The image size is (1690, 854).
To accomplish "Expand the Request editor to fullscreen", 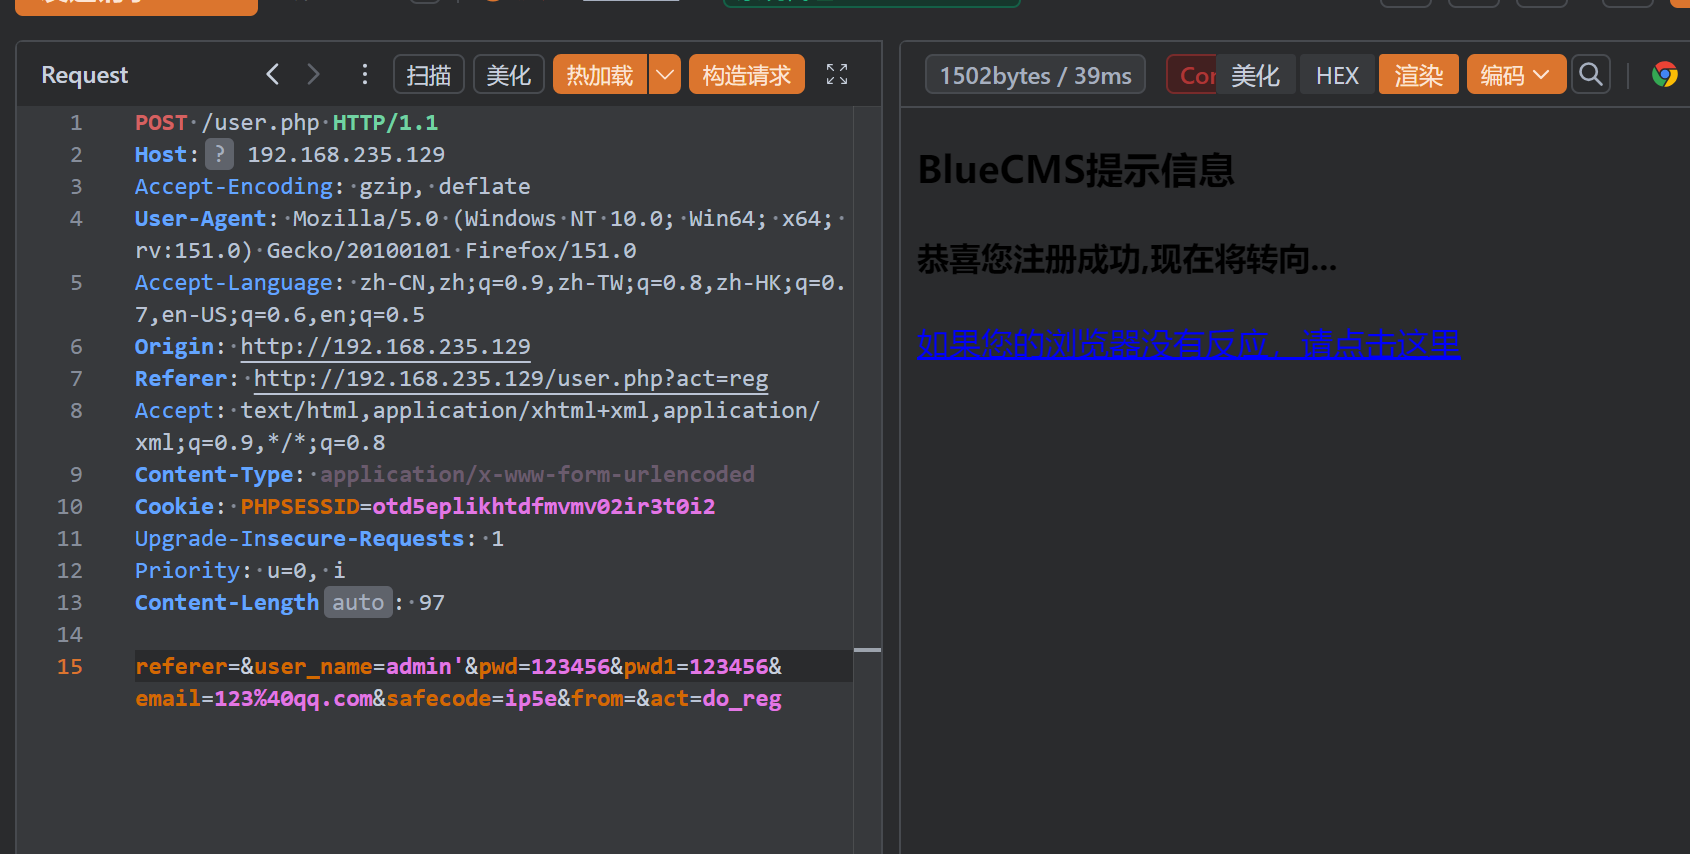I will pyautogui.click(x=837, y=74).
